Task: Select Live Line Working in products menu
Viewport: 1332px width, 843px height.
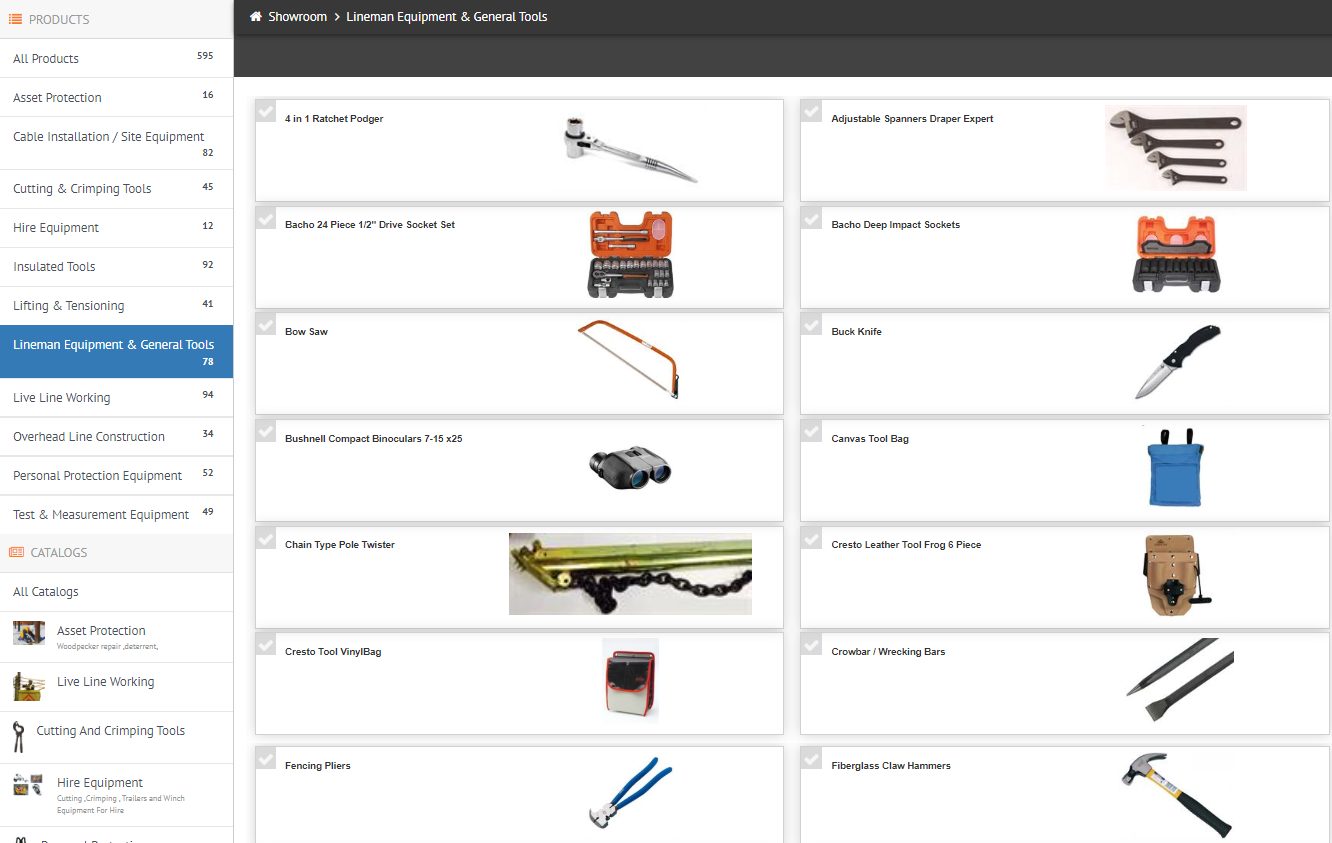Action: pyautogui.click(x=61, y=398)
